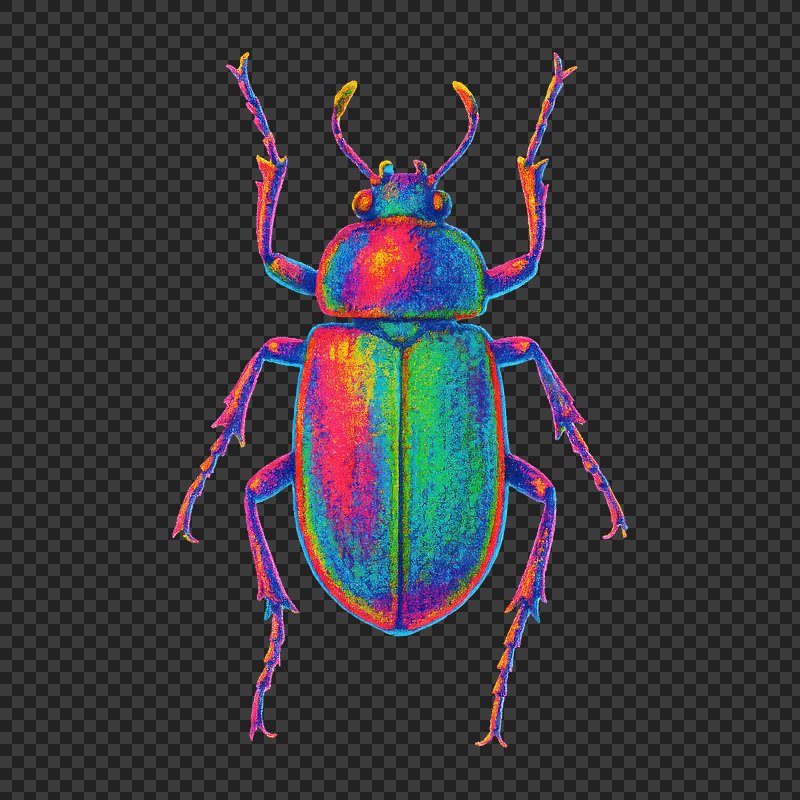Click the right middle leg's foot

(x=613, y=525)
